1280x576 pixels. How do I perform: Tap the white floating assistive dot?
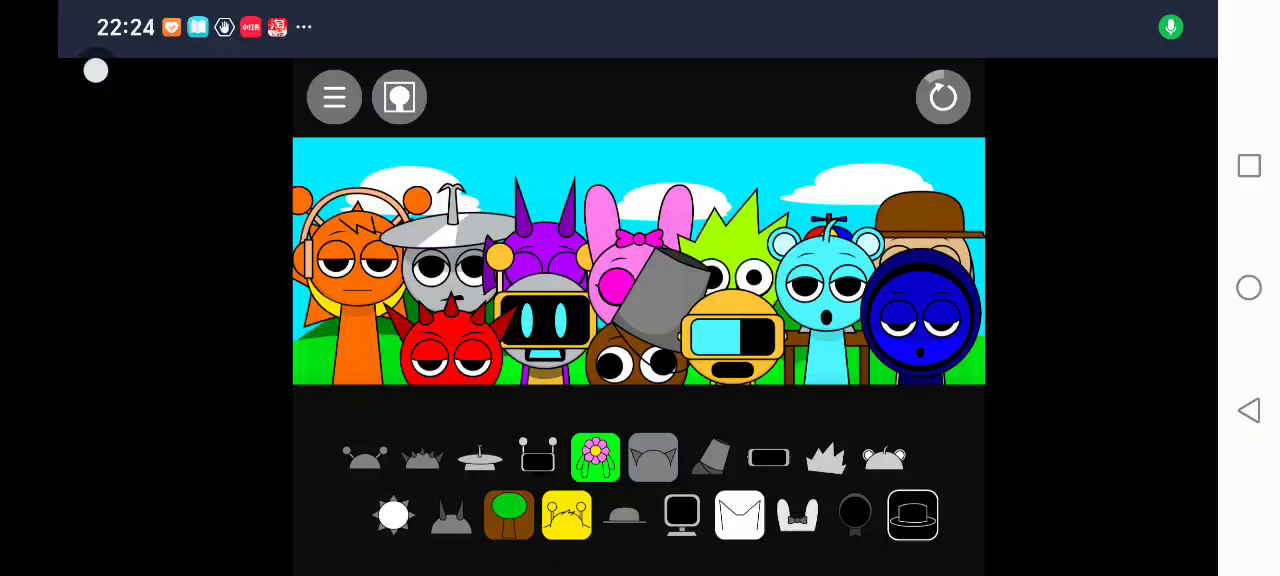(x=96, y=70)
